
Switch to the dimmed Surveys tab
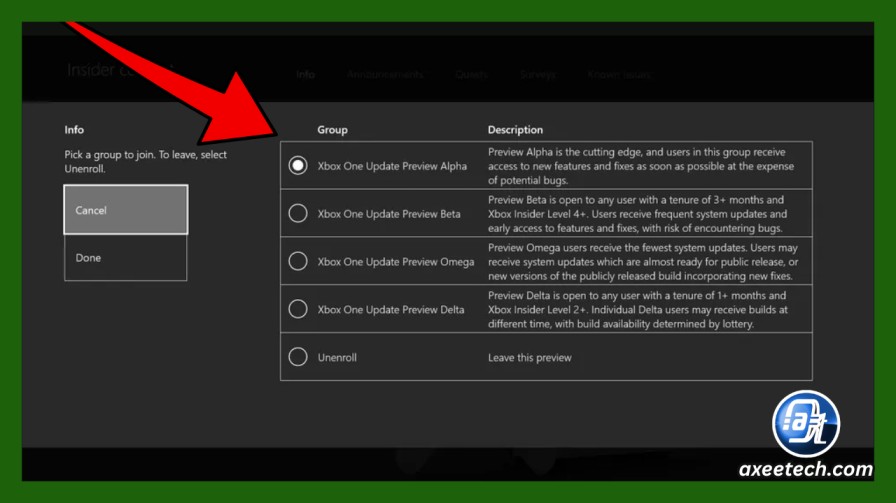(538, 74)
